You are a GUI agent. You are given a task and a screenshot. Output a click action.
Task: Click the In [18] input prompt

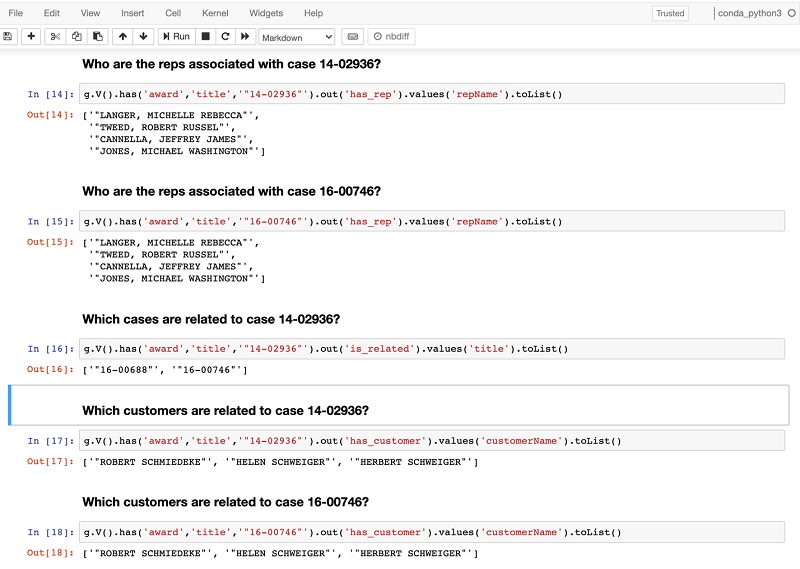[51, 532]
